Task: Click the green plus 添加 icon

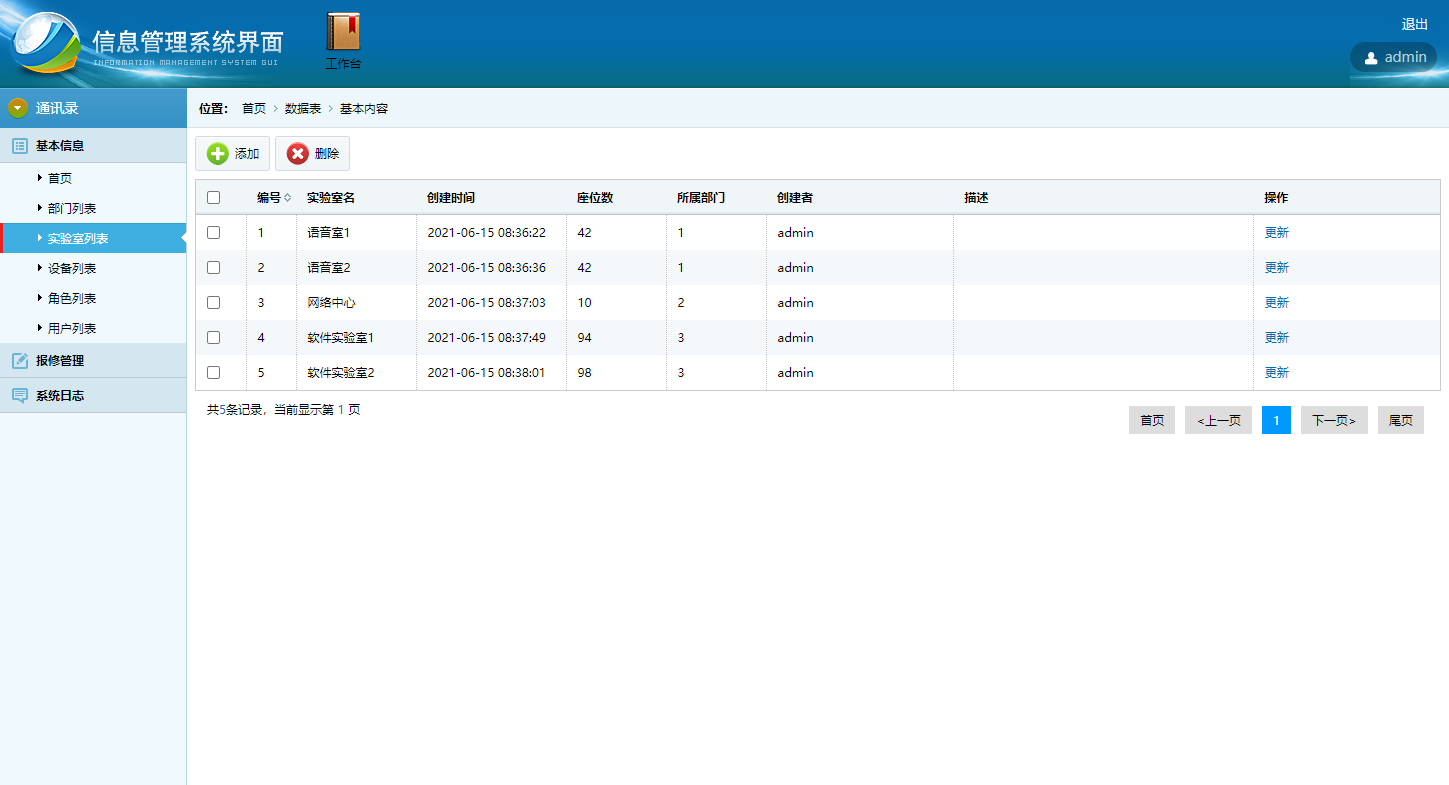Action: pos(217,154)
